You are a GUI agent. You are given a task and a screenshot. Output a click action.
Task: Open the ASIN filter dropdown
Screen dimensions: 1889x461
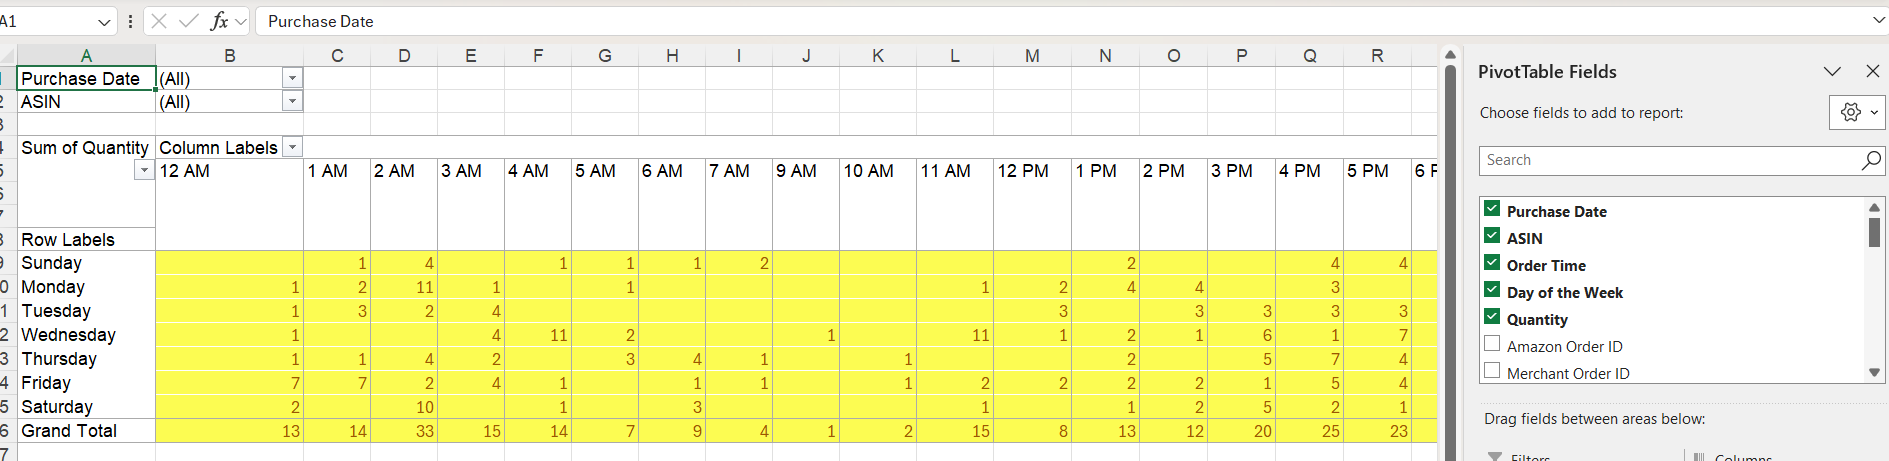292,101
